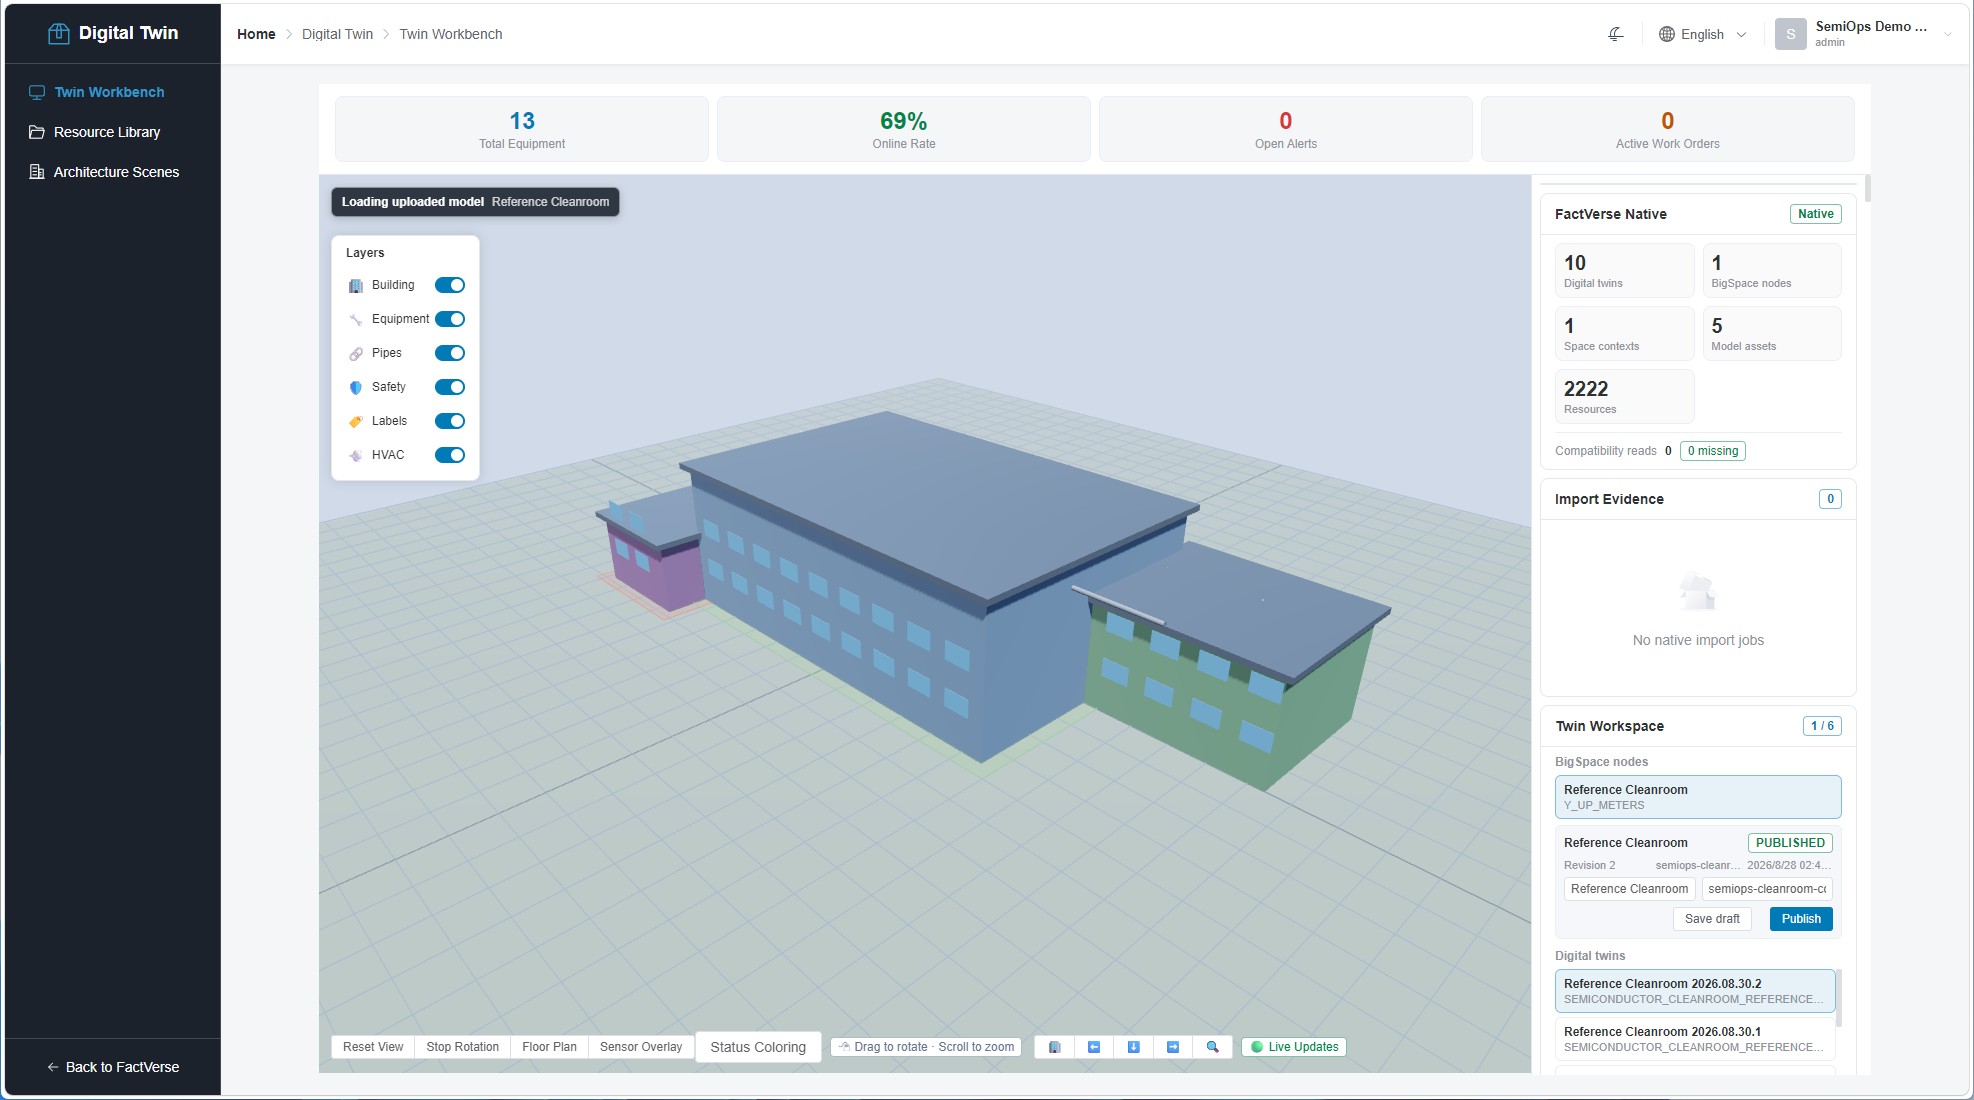This screenshot has height=1100, width=1974.
Task: Activate Status Coloring button
Action: [x=758, y=1047]
